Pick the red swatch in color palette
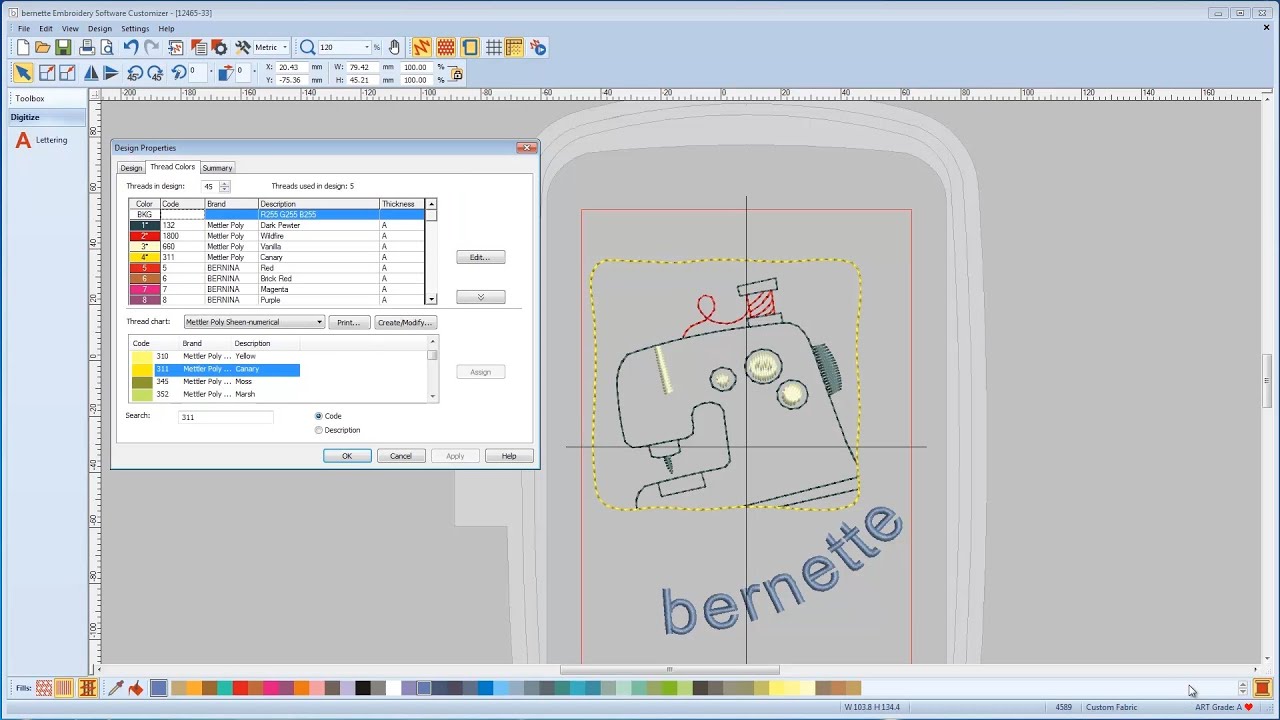The width and height of the screenshot is (1280, 720). [x=240, y=688]
